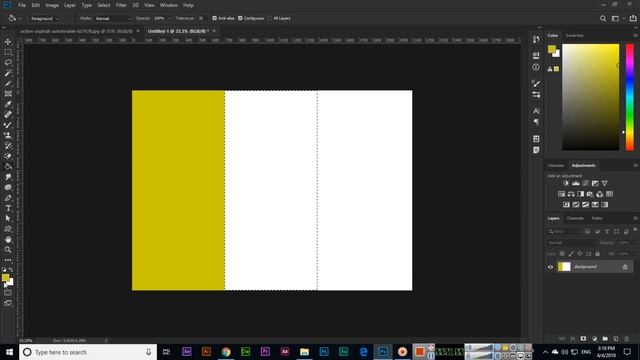This screenshot has width=640, height=360.
Task: Open the File menu
Action: (22, 5)
